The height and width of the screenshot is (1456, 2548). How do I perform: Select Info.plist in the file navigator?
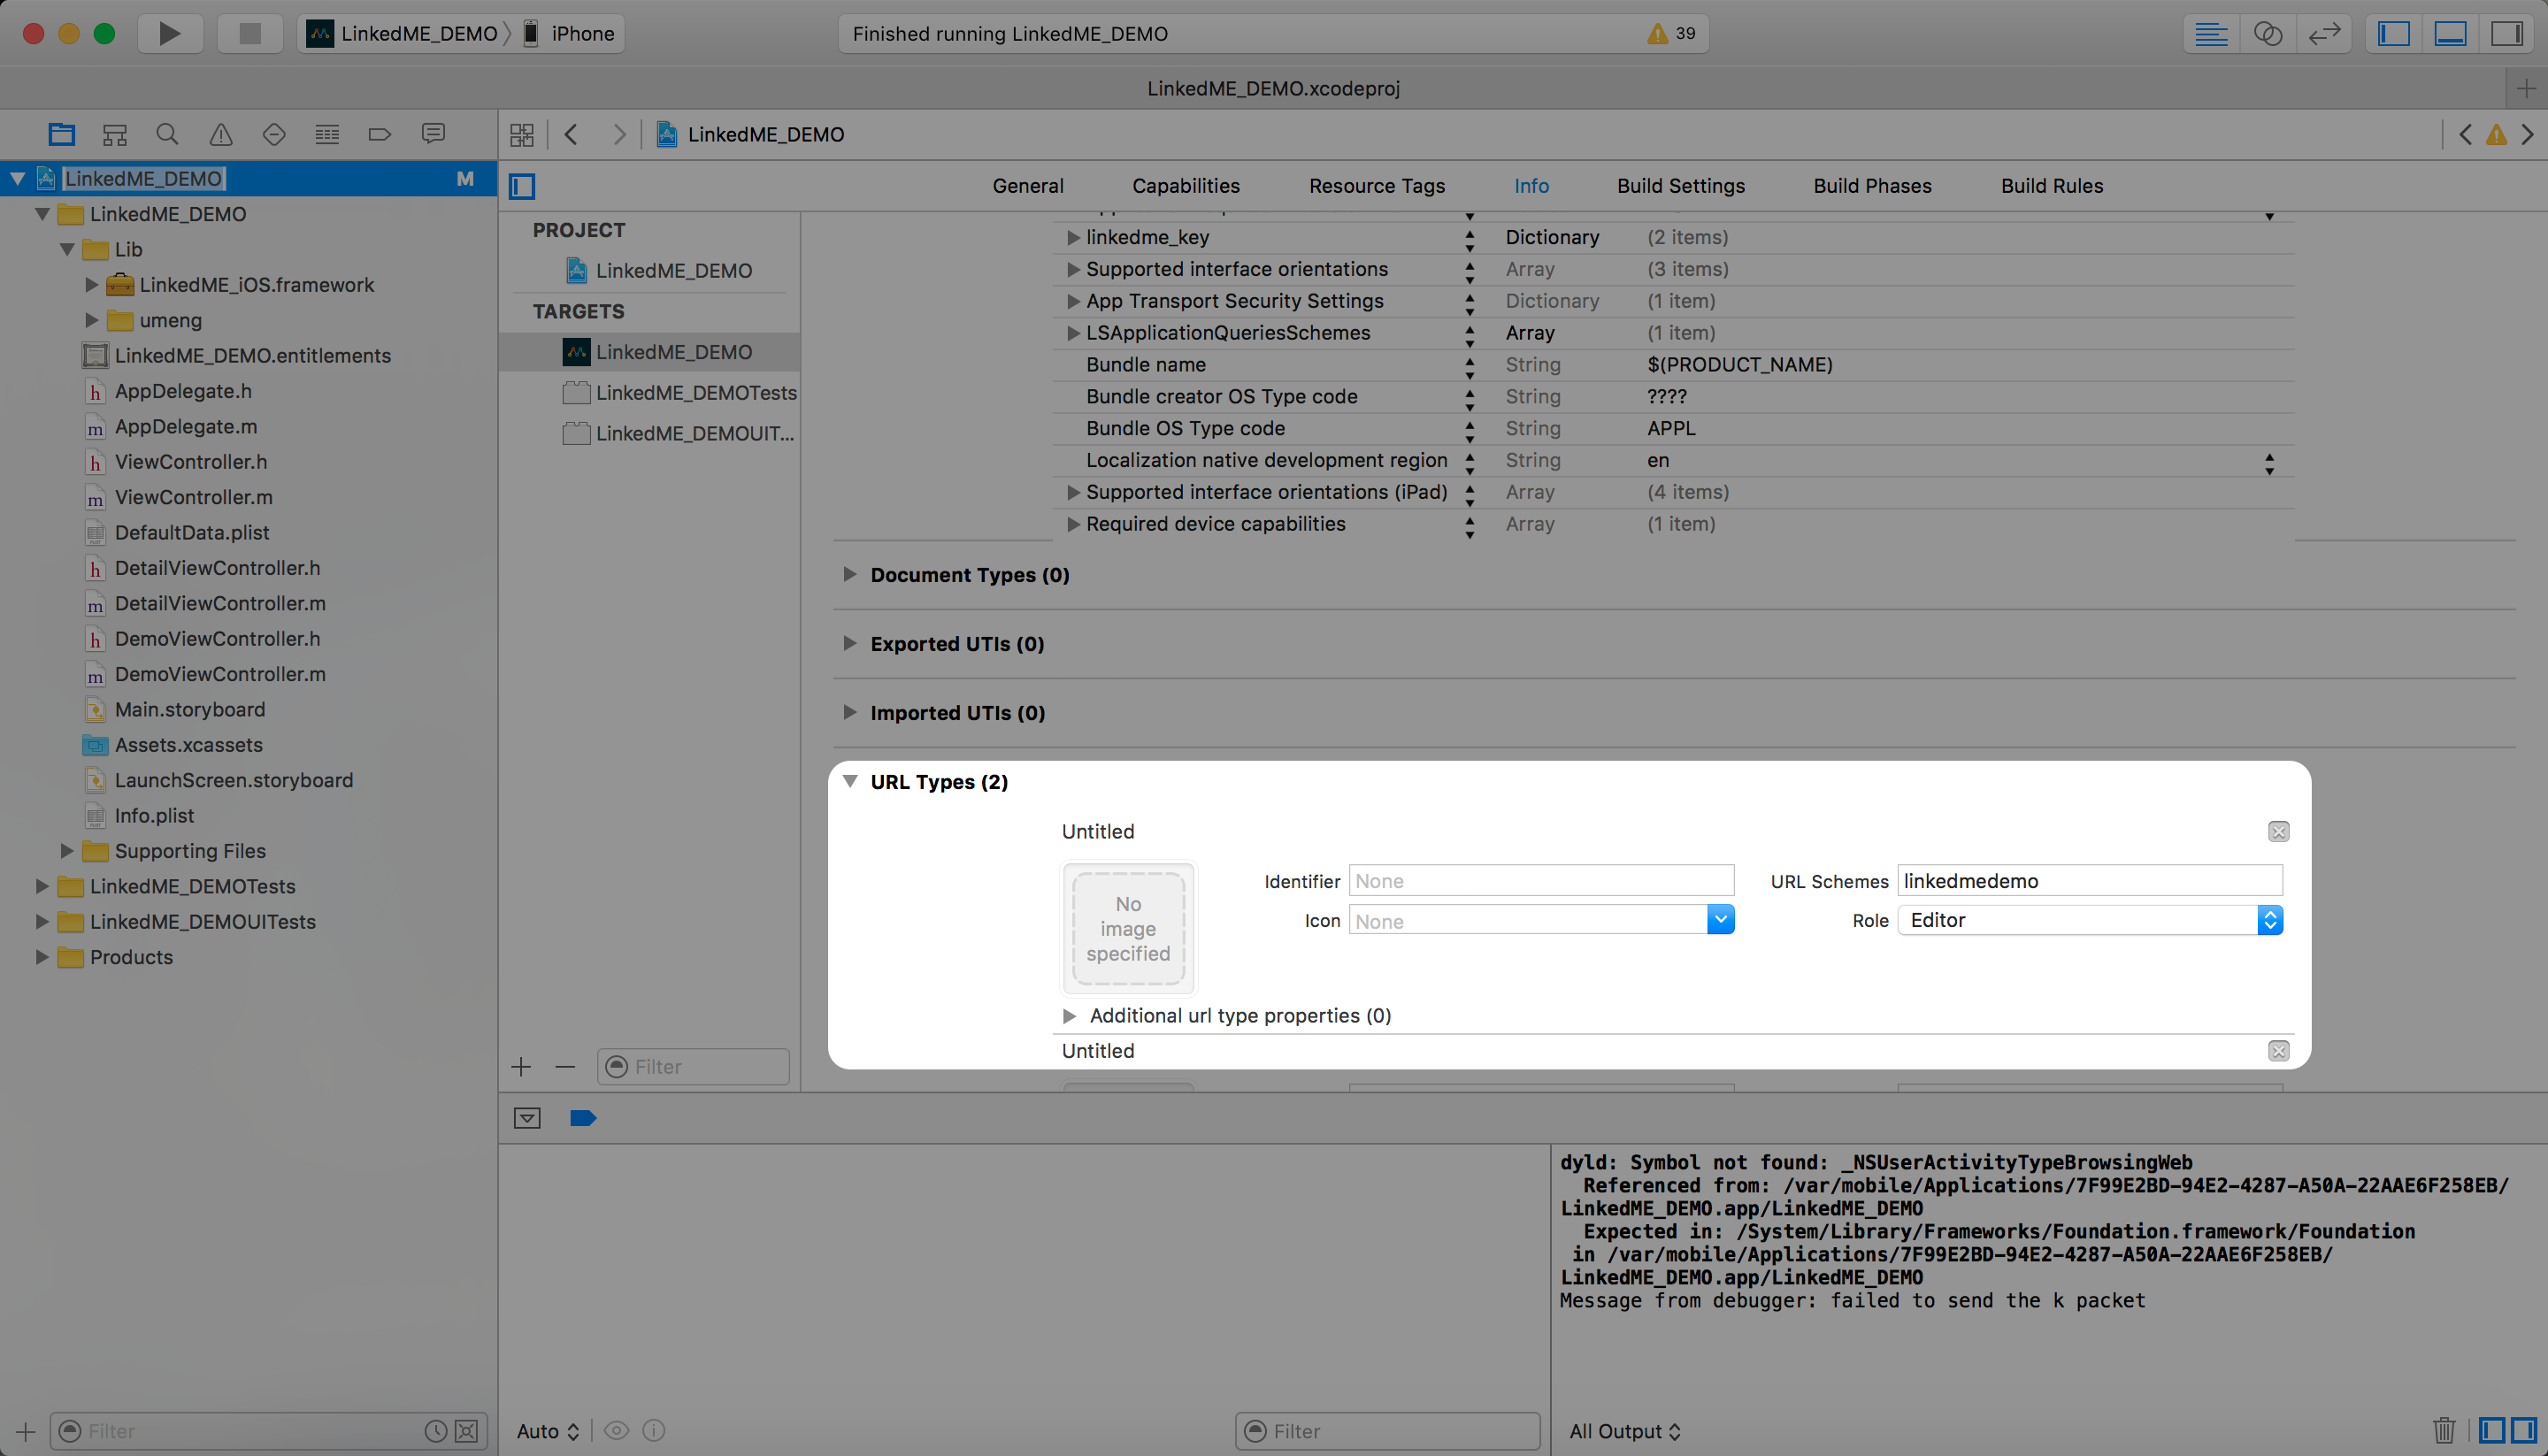154,816
